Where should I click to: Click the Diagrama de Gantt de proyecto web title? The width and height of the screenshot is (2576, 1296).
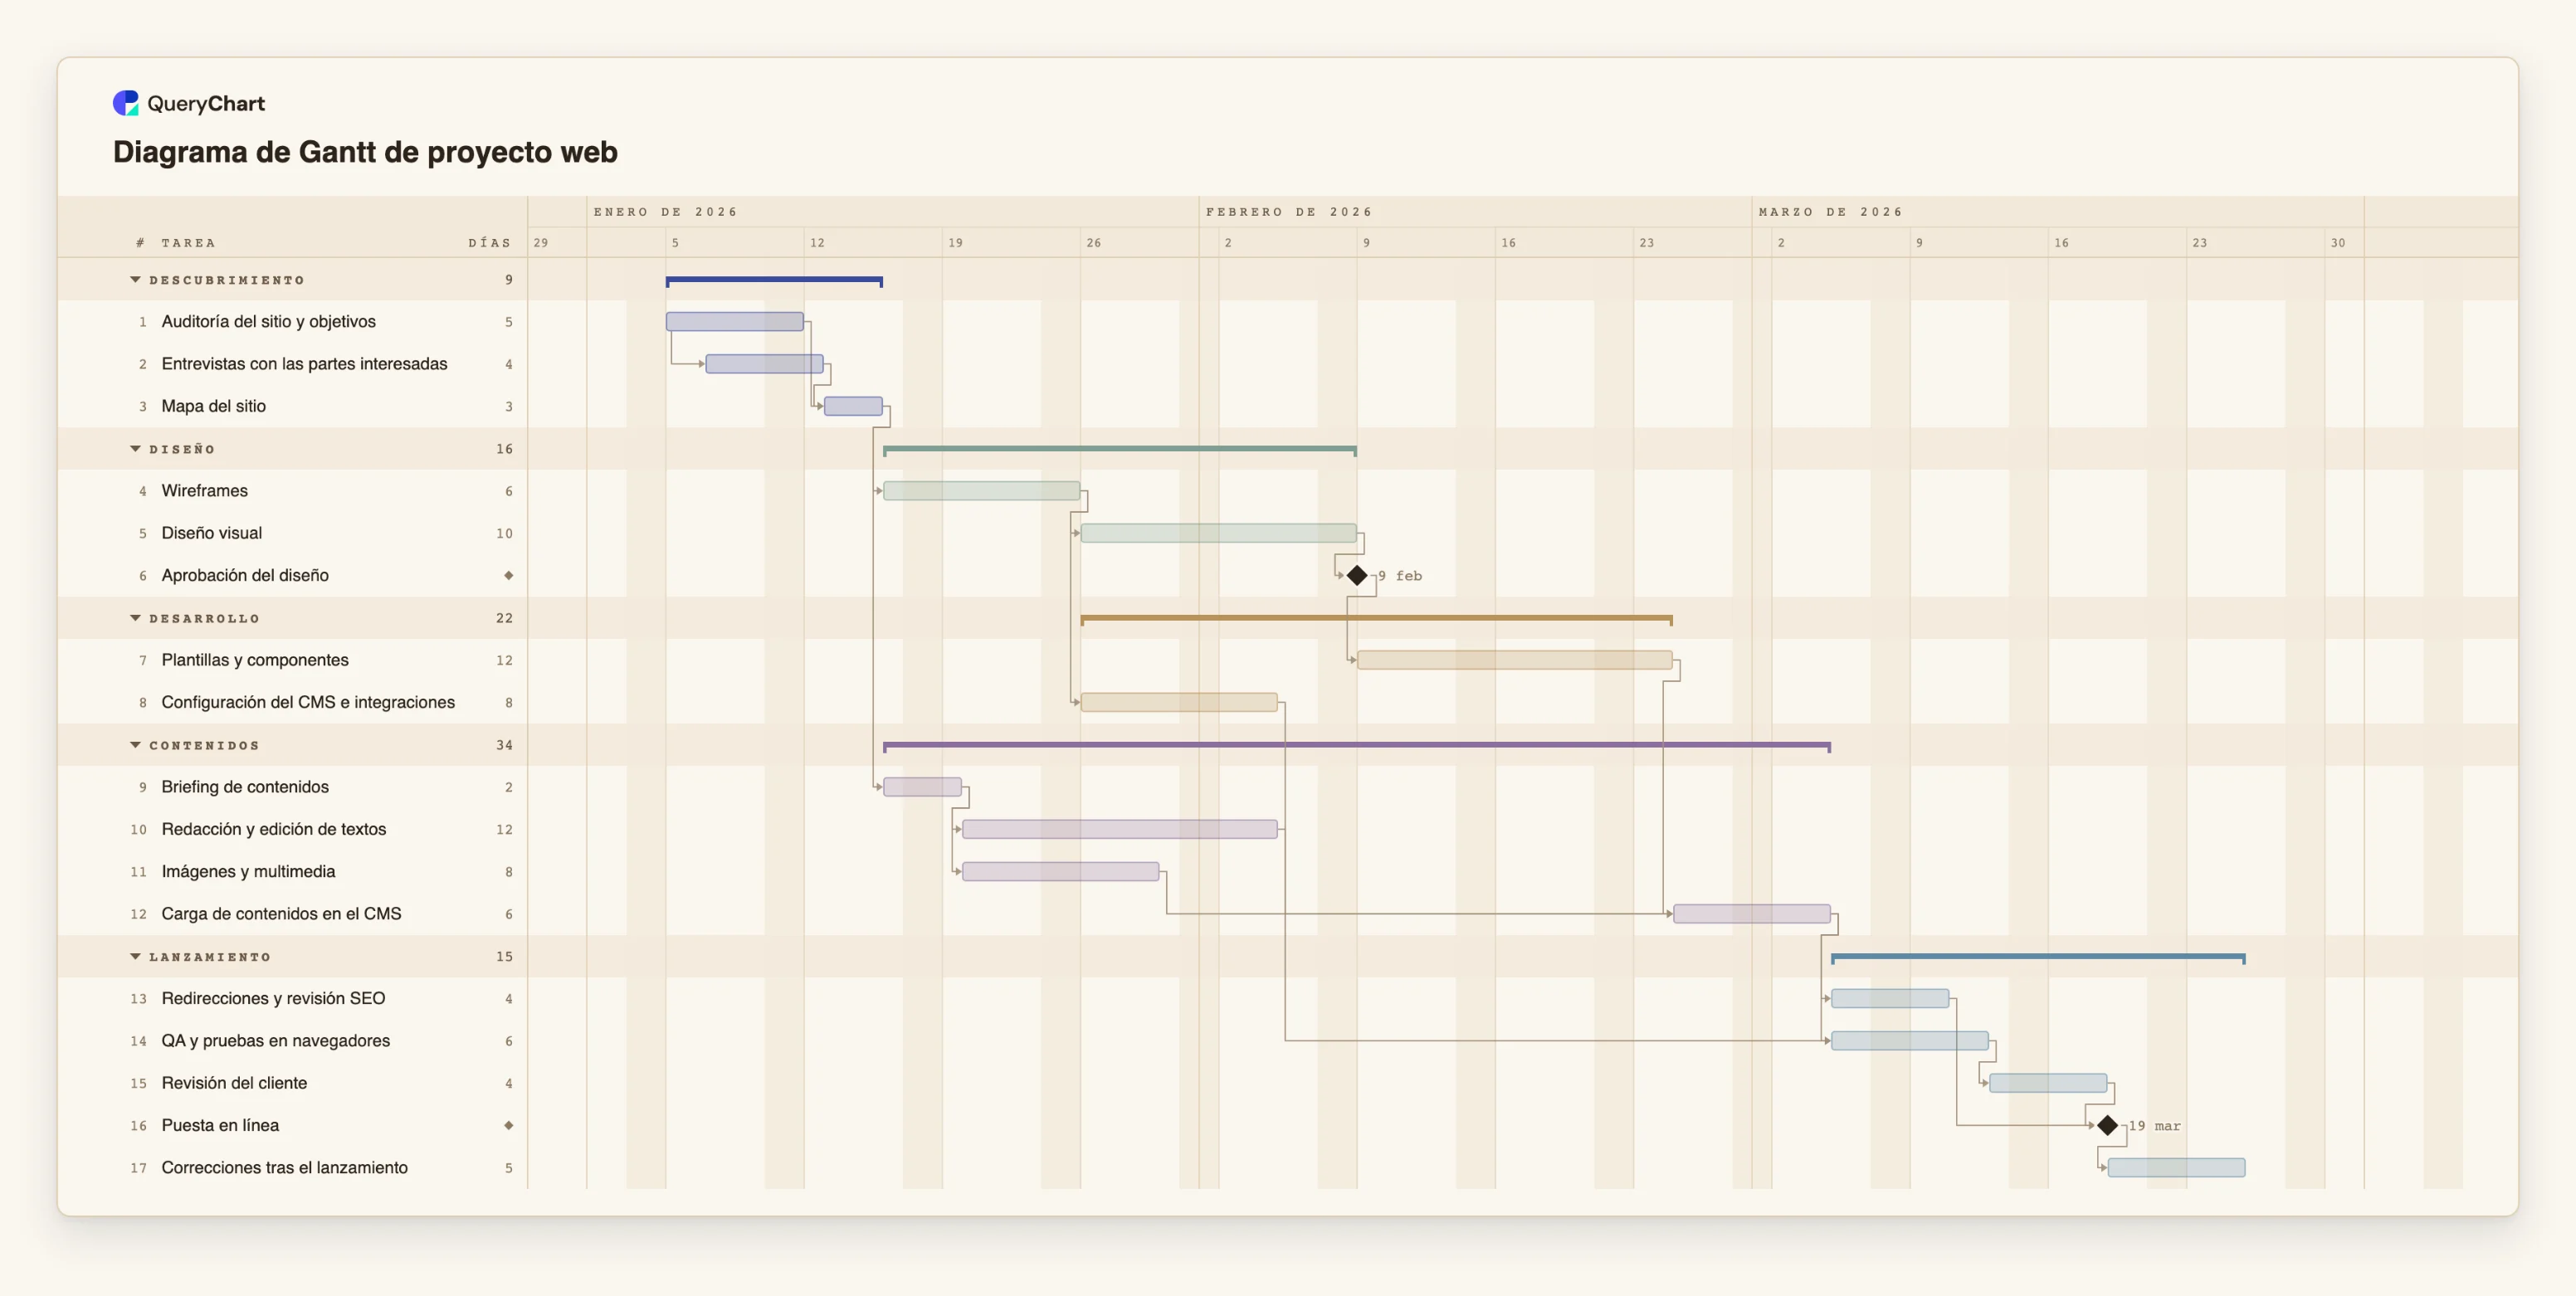(x=365, y=152)
